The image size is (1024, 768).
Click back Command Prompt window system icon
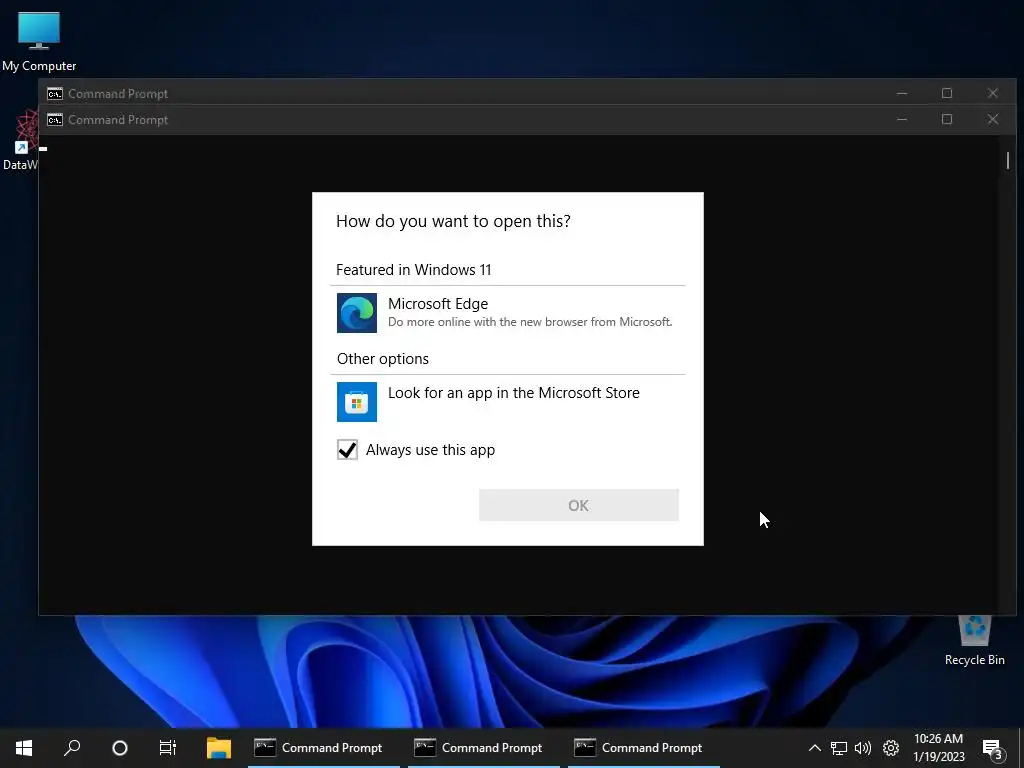[55, 93]
